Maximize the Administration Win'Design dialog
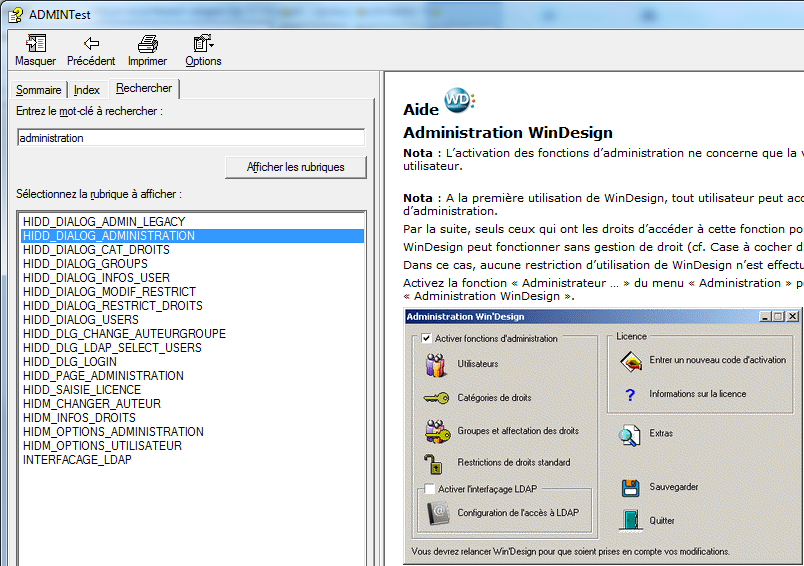Viewport: 804px width, 566px height. click(x=778, y=316)
